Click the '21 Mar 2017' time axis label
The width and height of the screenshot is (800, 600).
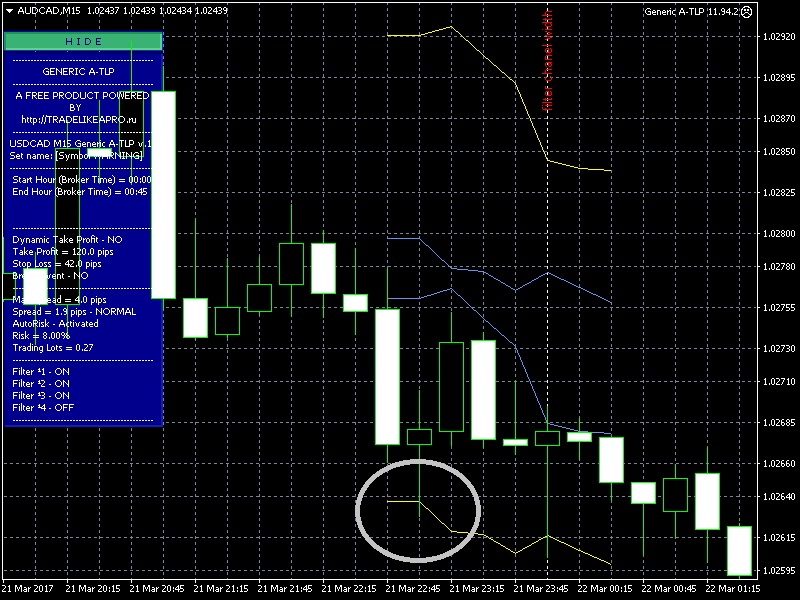pyautogui.click(x=28, y=588)
